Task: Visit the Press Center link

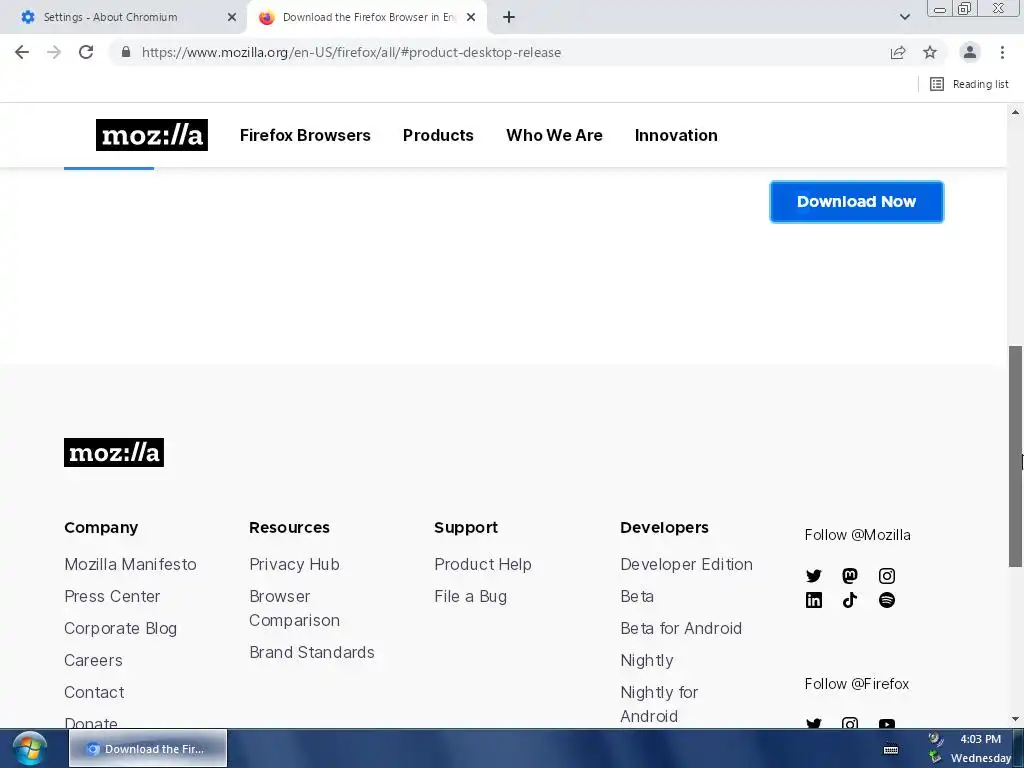Action: coord(112,596)
